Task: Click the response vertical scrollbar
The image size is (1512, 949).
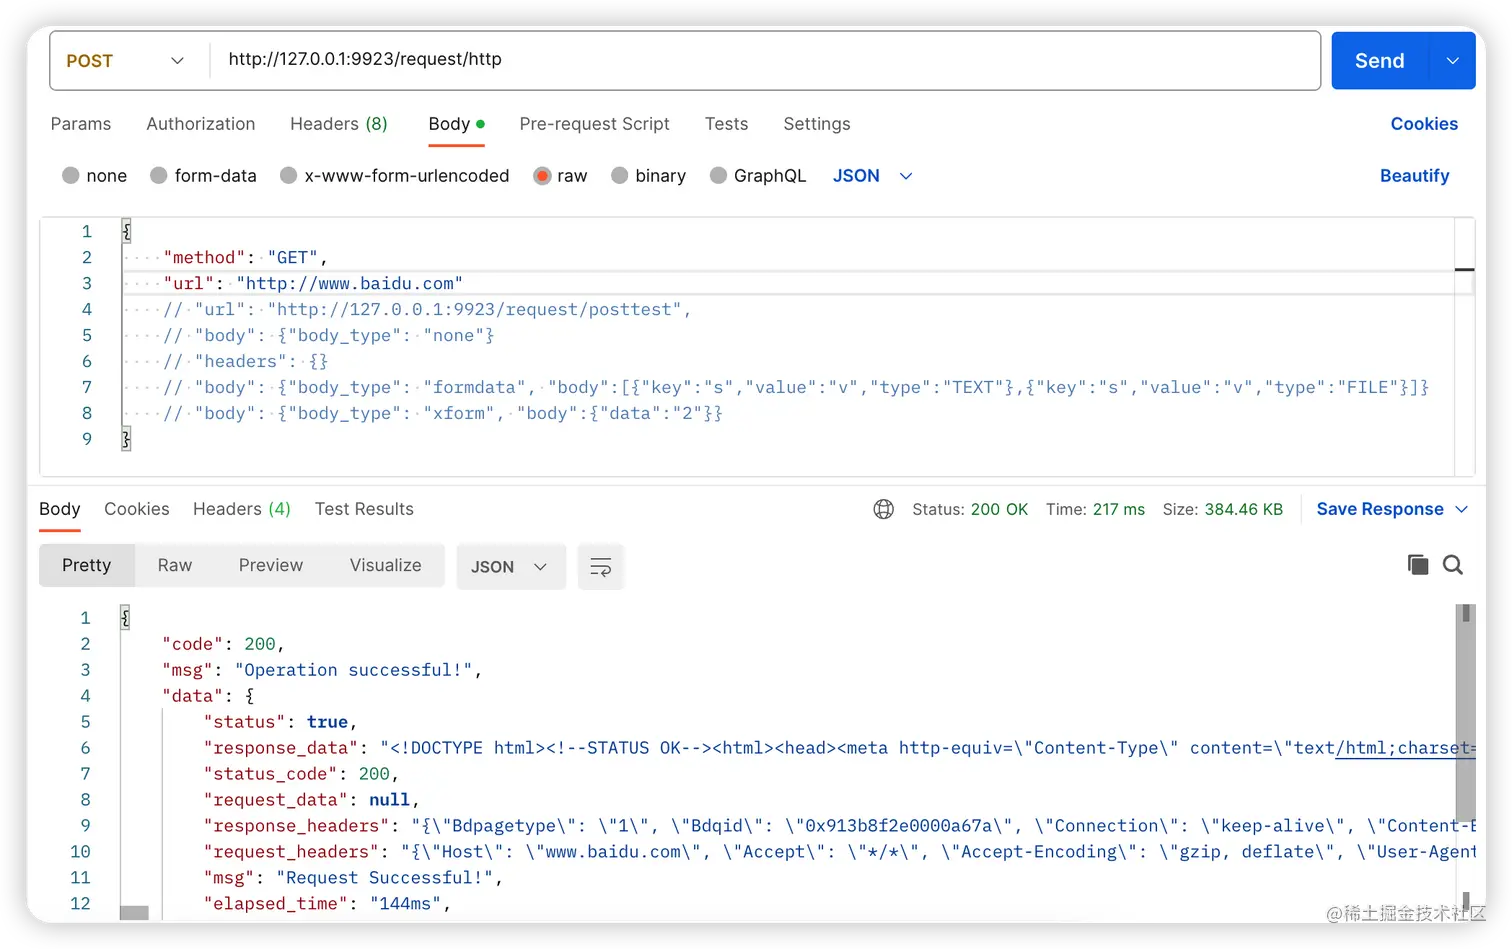Action: (x=1465, y=712)
